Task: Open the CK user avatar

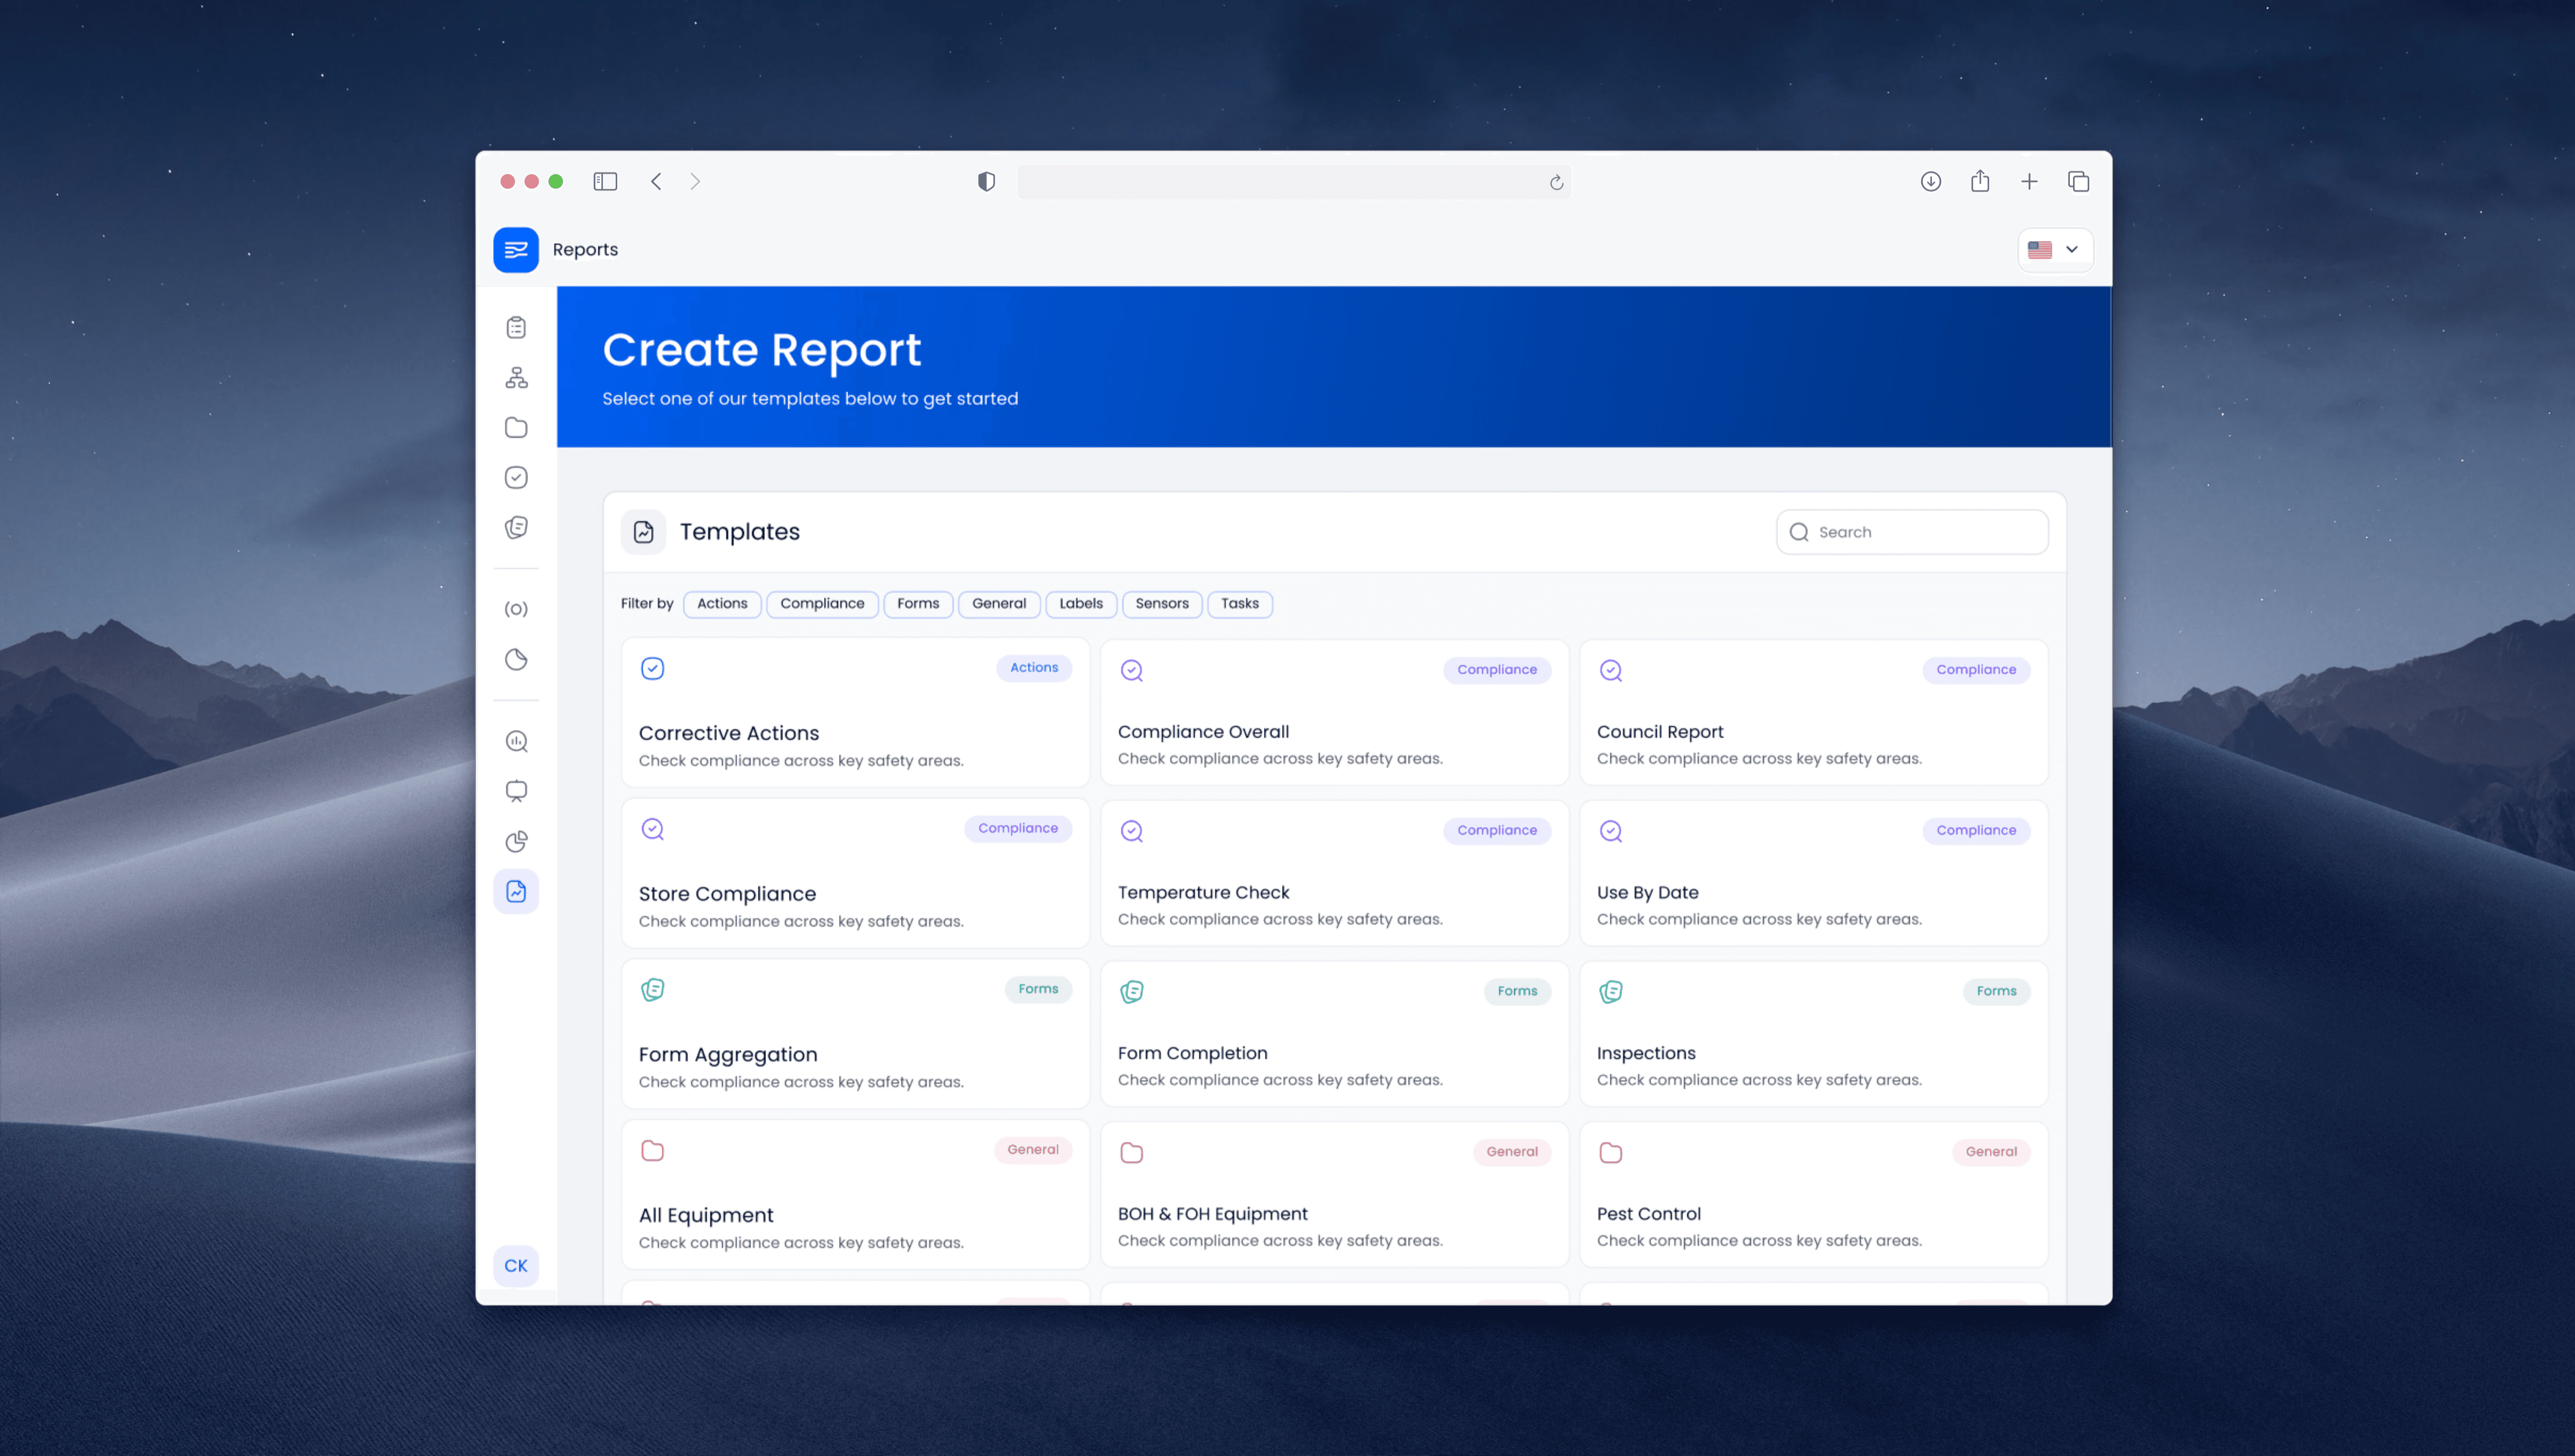Action: [x=516, y=1265]
